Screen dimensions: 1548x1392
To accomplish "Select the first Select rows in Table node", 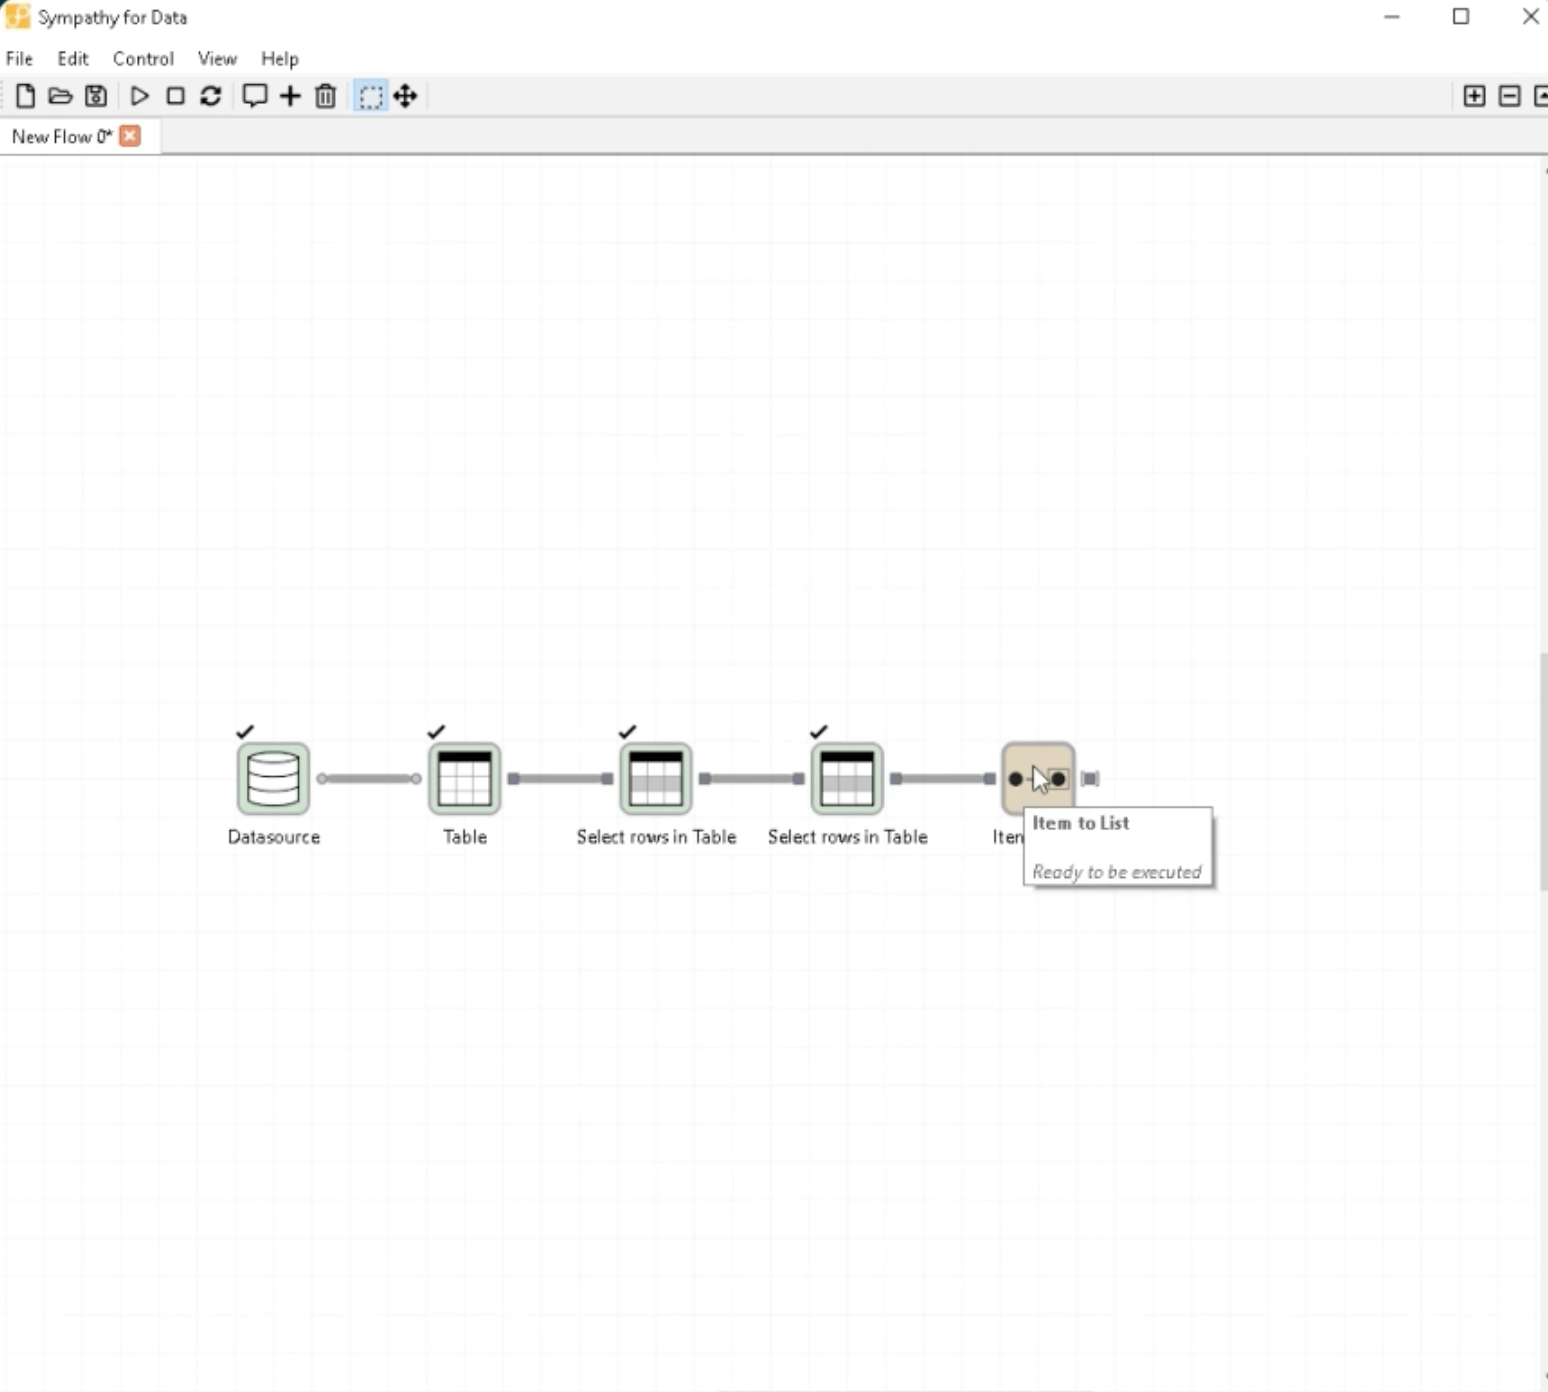I will point(656,778).
